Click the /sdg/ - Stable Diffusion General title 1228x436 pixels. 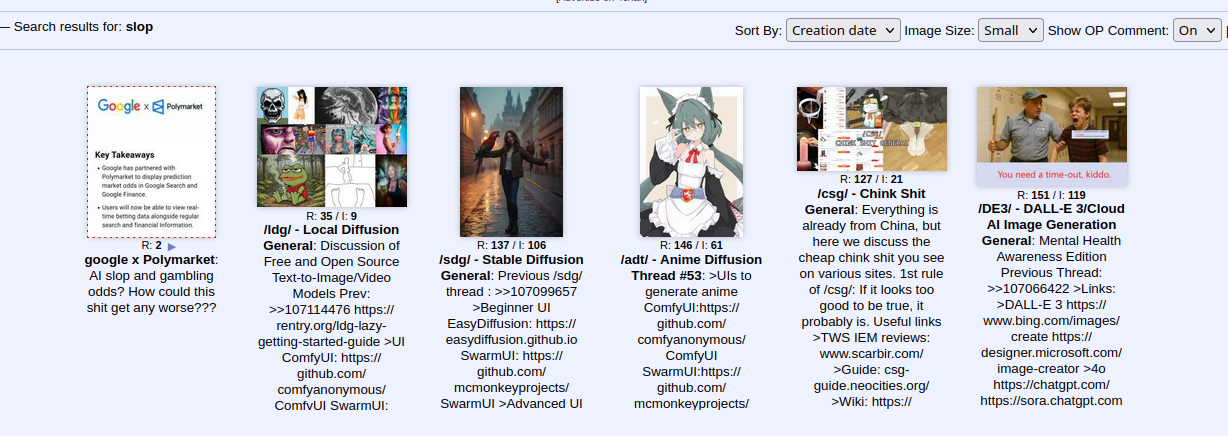click(509, 267)
